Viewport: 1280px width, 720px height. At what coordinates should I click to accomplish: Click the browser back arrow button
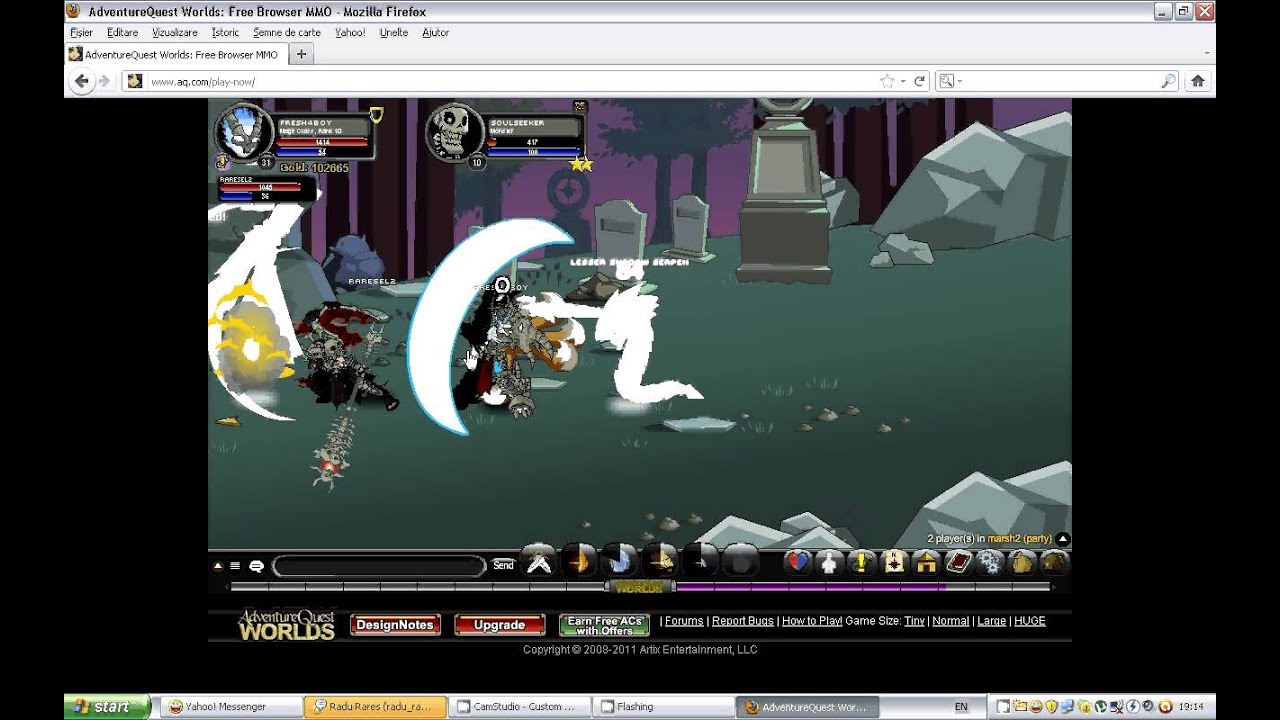(x=82, y=81)
